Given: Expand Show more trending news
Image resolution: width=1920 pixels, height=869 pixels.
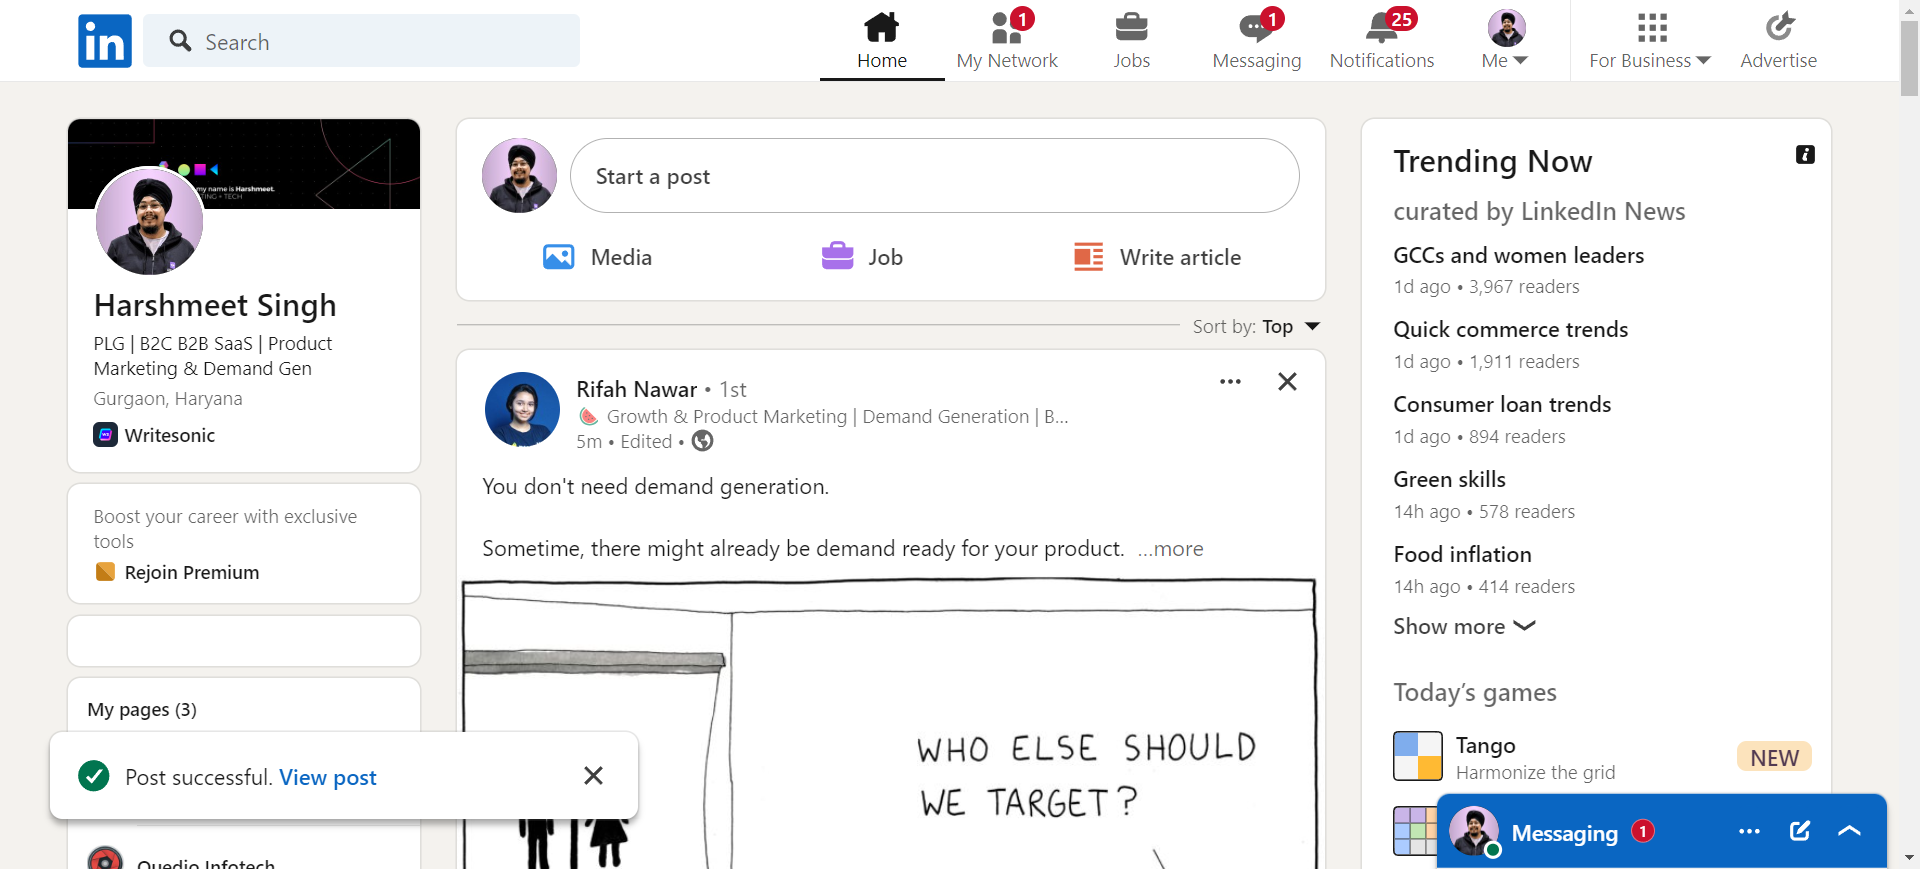Looking at the screenshot, I should coord(1464,627).
